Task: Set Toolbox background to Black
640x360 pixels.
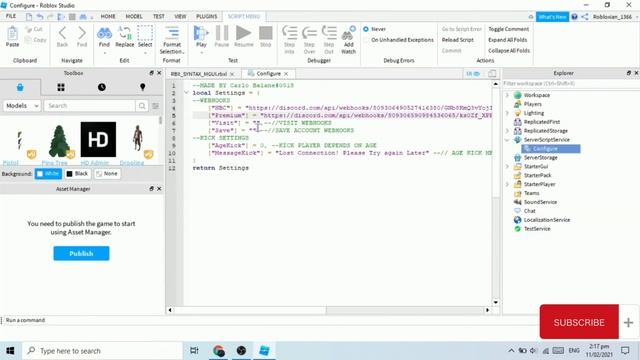Action: pos(77,173)
